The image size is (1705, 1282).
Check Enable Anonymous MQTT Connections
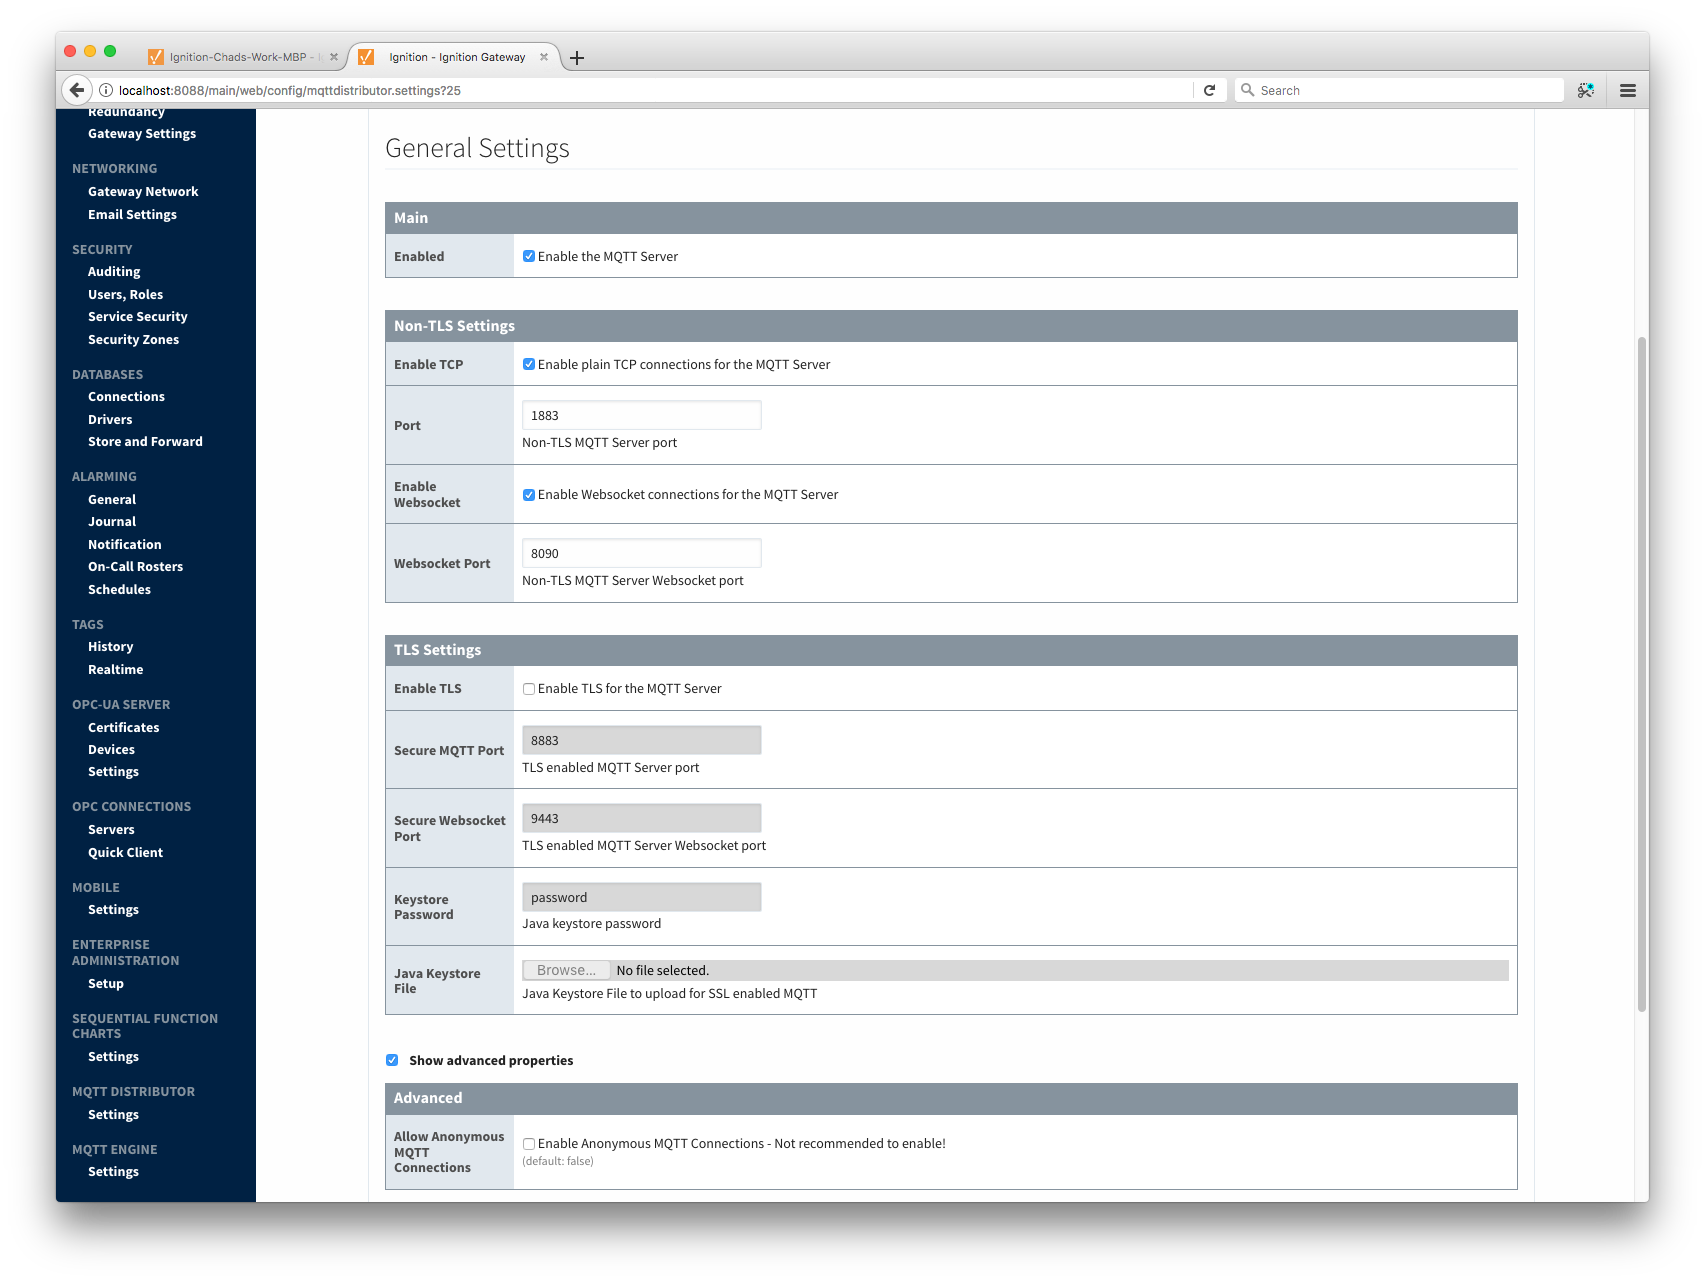click(x=529, y=1144)
